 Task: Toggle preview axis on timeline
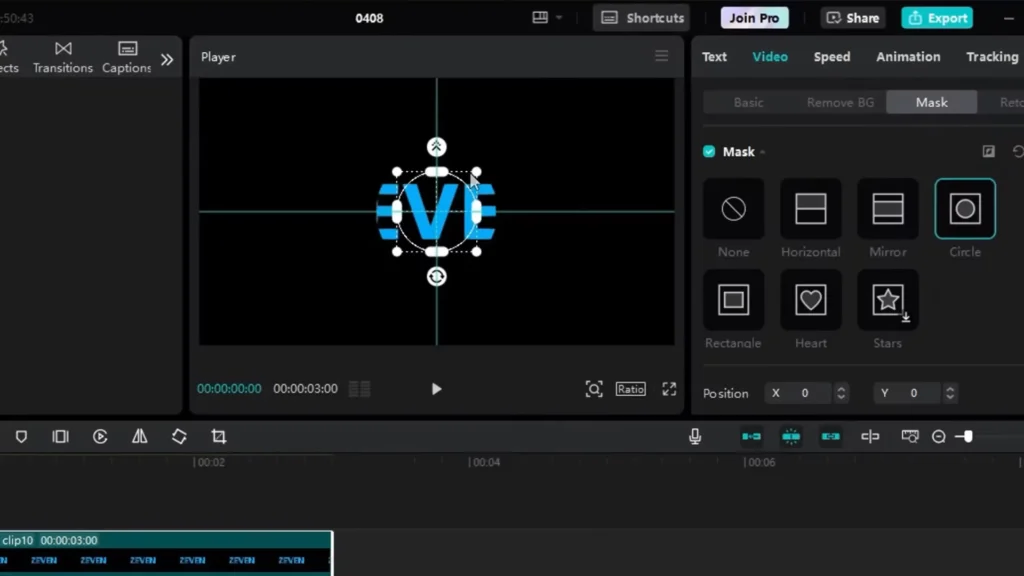tap(870, 436)
